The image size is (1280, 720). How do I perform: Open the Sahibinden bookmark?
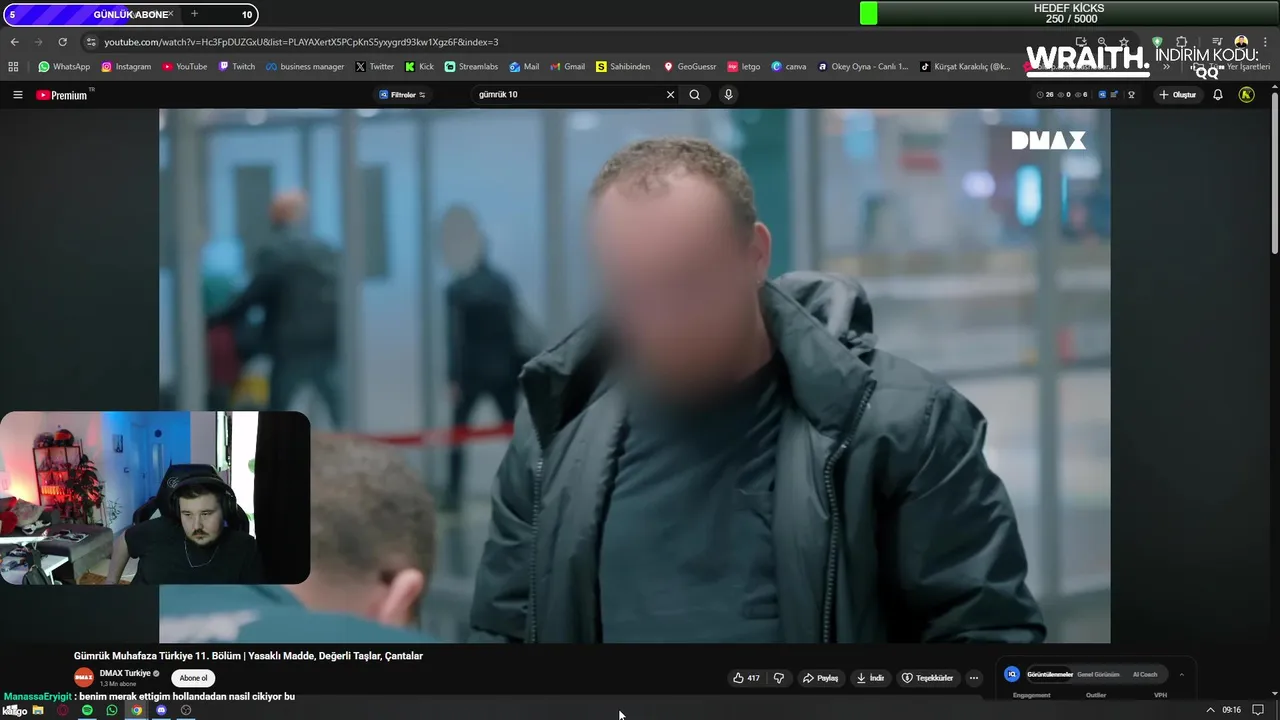[623, 67]
